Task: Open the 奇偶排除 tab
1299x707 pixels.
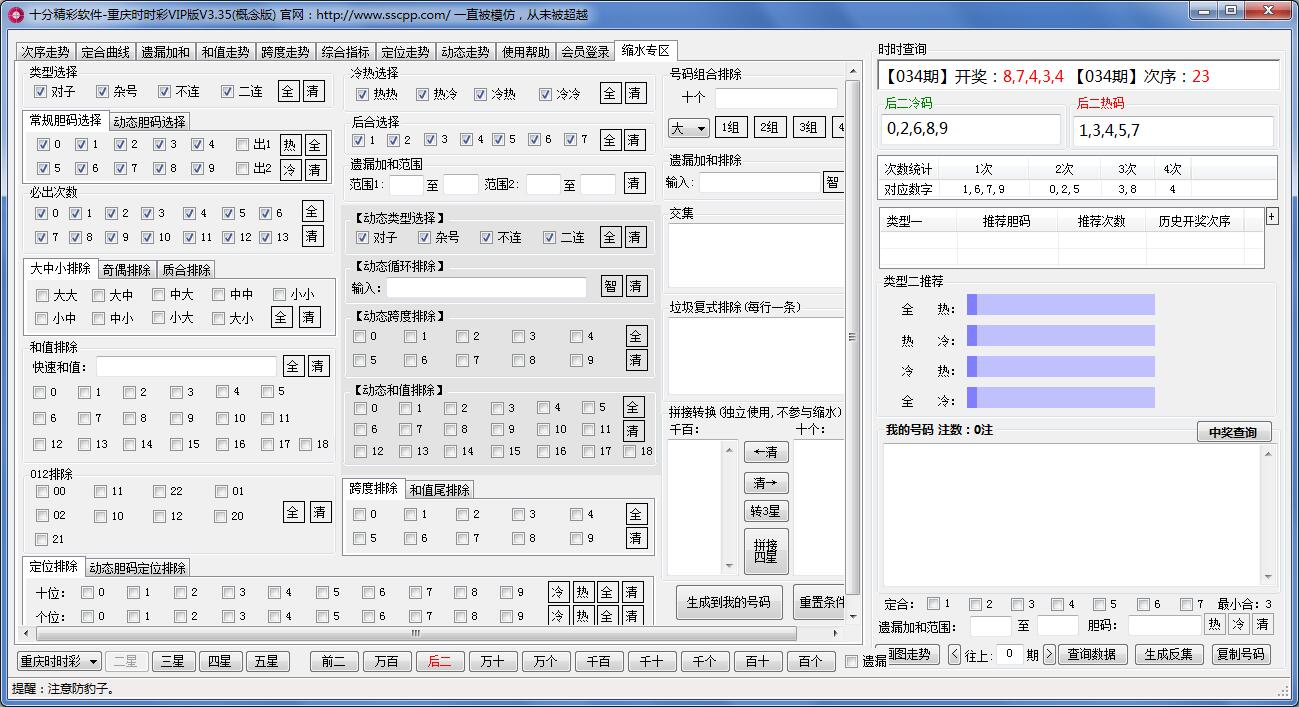Action: tap(127, 270)
